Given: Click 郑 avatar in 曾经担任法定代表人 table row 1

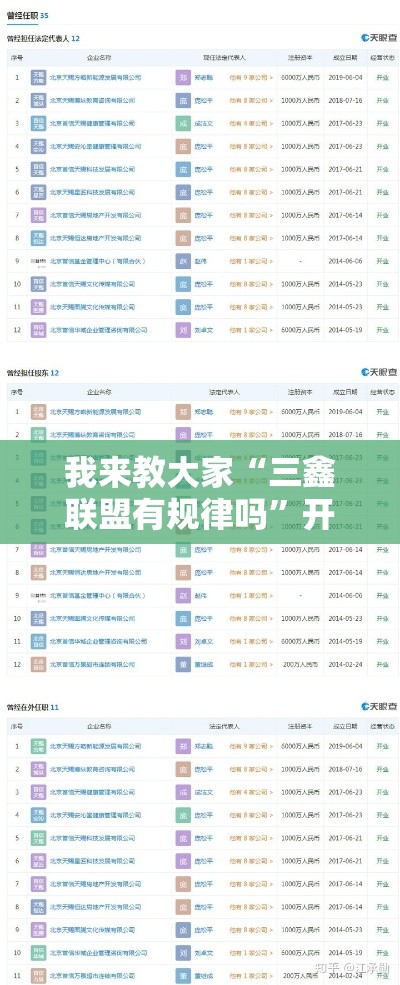Looking at the screenshot, I should (x=182, y=78).
